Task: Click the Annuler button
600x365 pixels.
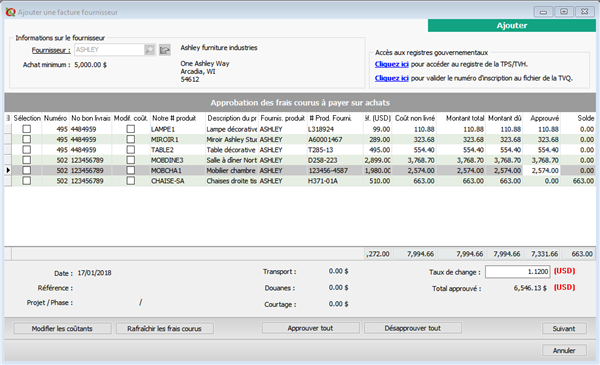Action: (x=564, y=350)
